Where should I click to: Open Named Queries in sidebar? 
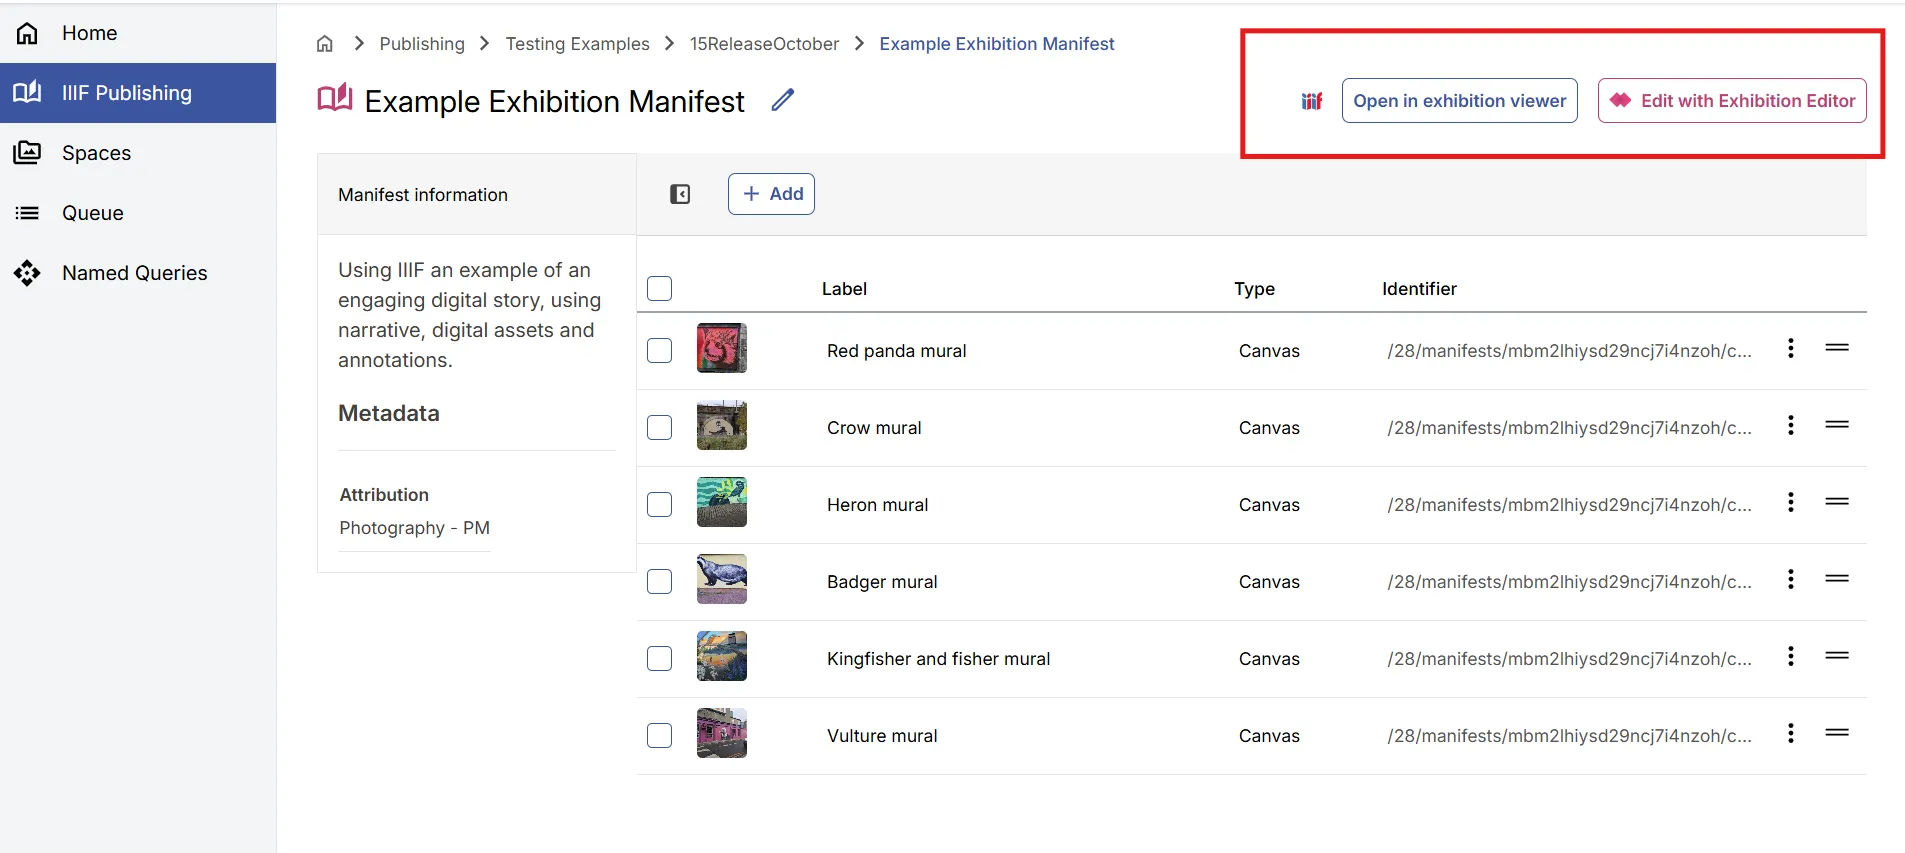click(138, 273)
